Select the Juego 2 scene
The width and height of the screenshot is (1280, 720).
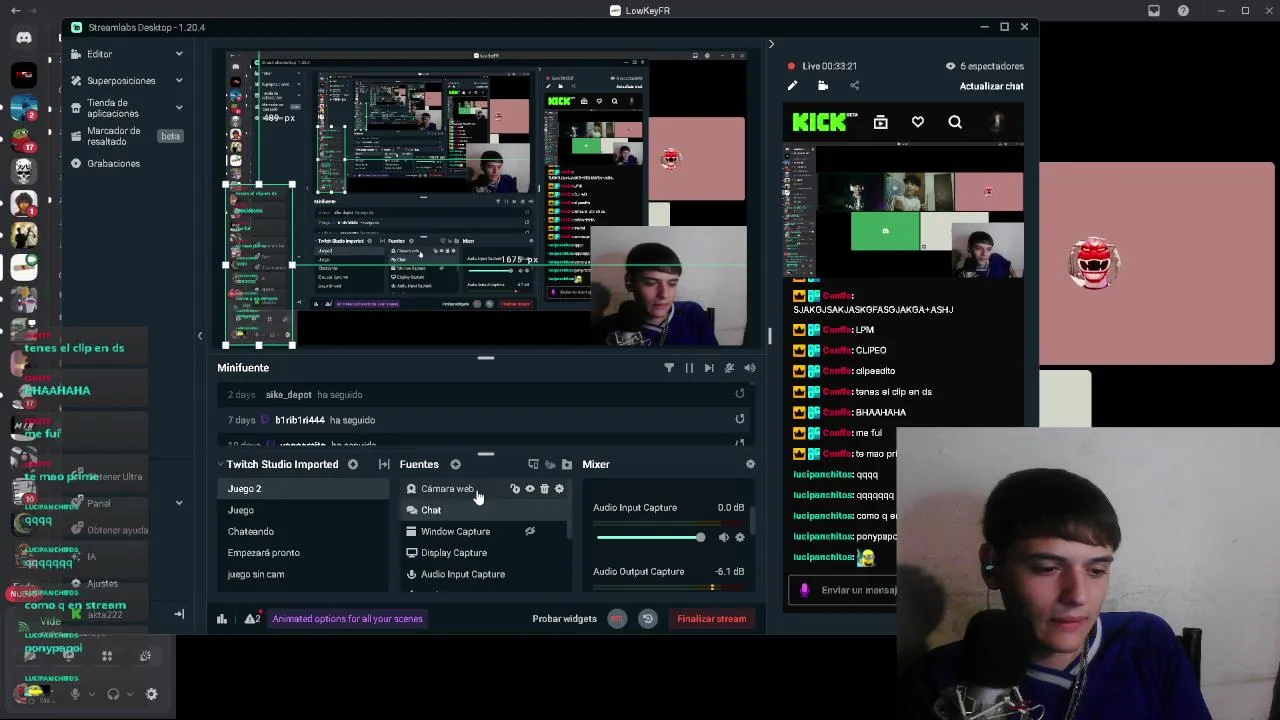coord(302,489)
